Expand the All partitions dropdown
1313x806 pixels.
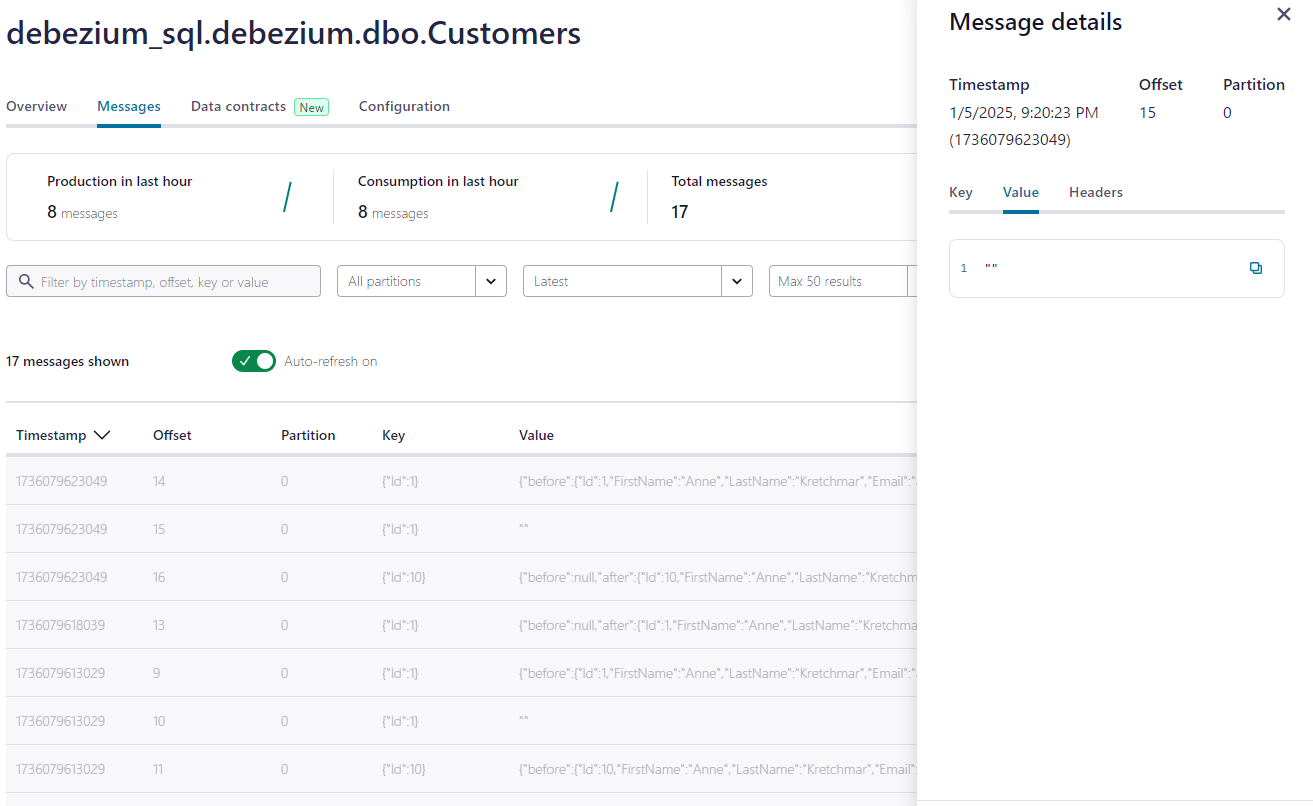point(490,281)
